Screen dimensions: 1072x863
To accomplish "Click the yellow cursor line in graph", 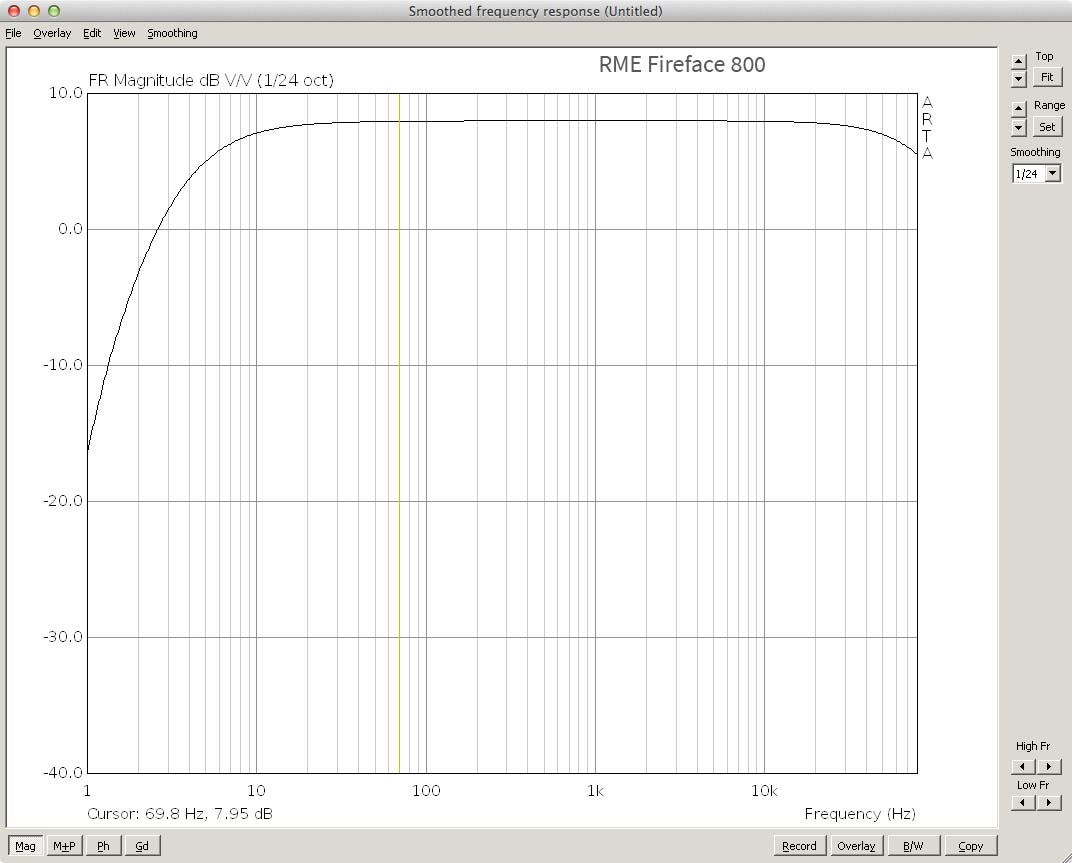I will click(x=399, y=434).
